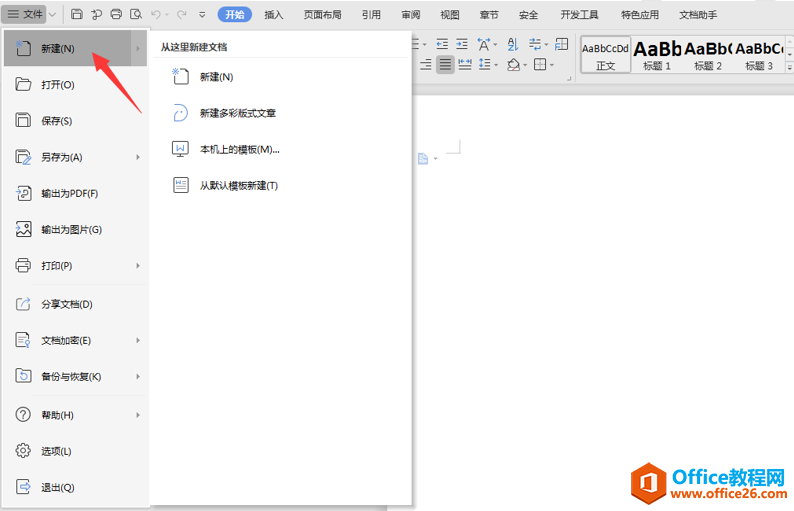Open 选项(L) settings

75,451
